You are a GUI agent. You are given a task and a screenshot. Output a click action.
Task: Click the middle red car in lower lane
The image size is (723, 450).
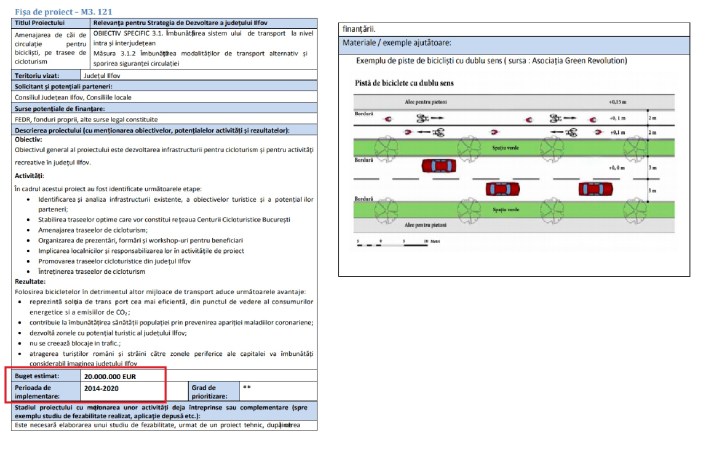click(x=503, y=189)
